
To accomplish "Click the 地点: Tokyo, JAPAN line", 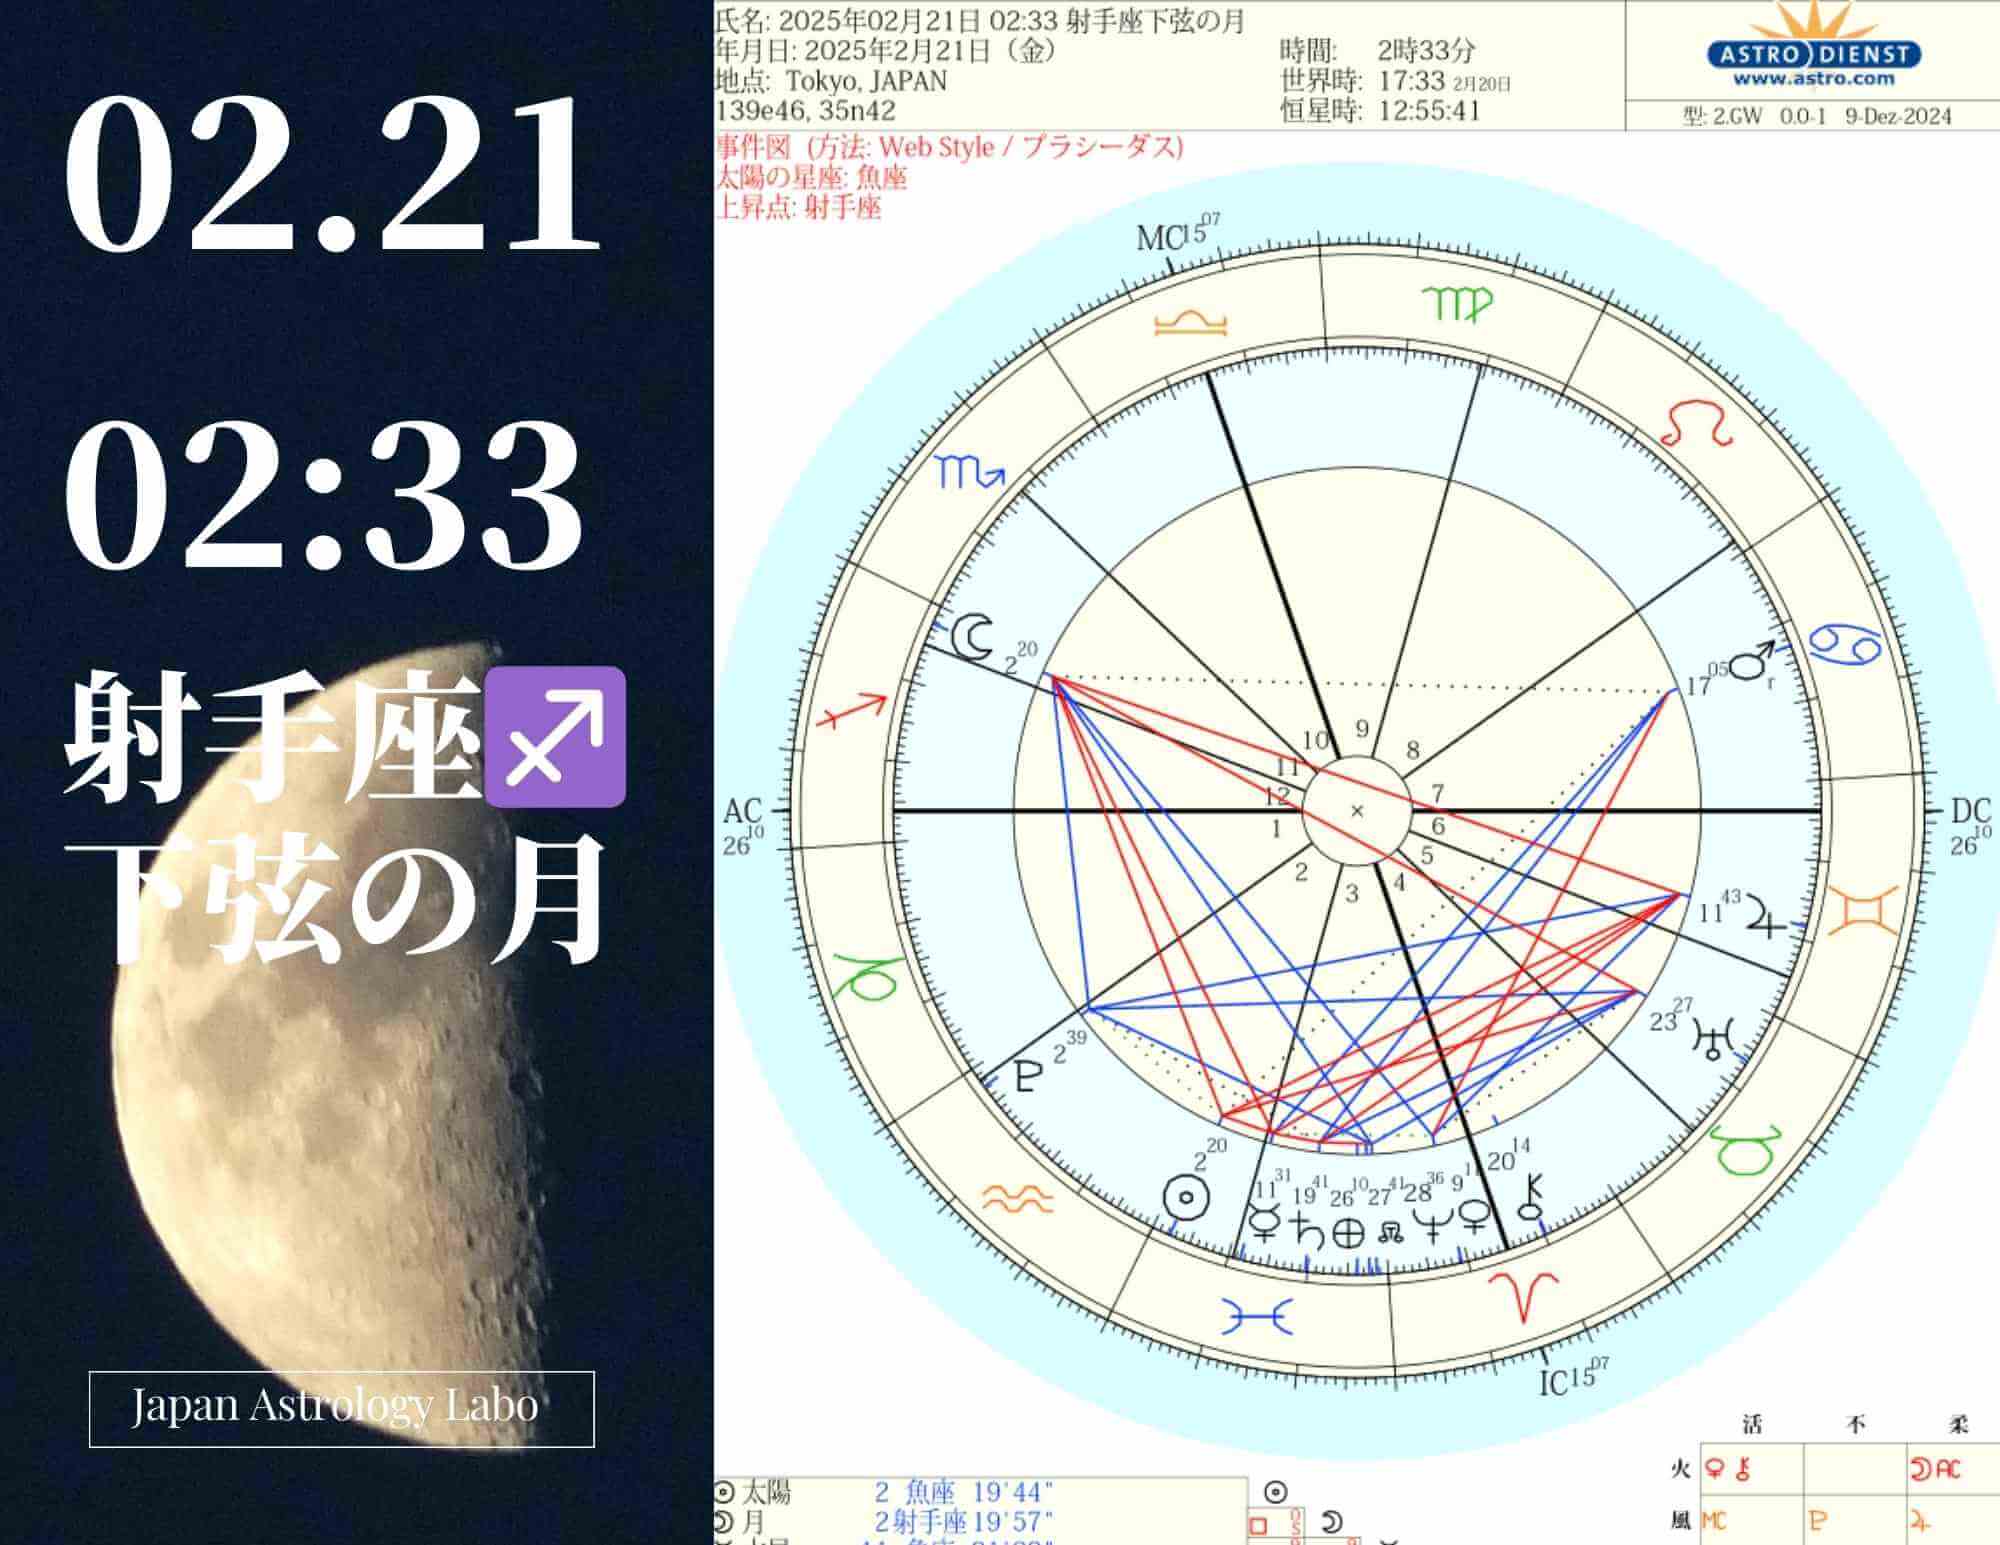I will [x=832, y=80].
